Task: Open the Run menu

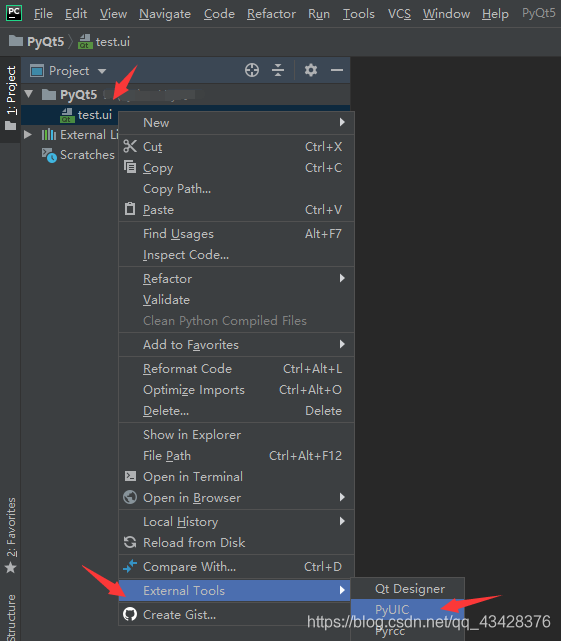Action: point(319,14)
